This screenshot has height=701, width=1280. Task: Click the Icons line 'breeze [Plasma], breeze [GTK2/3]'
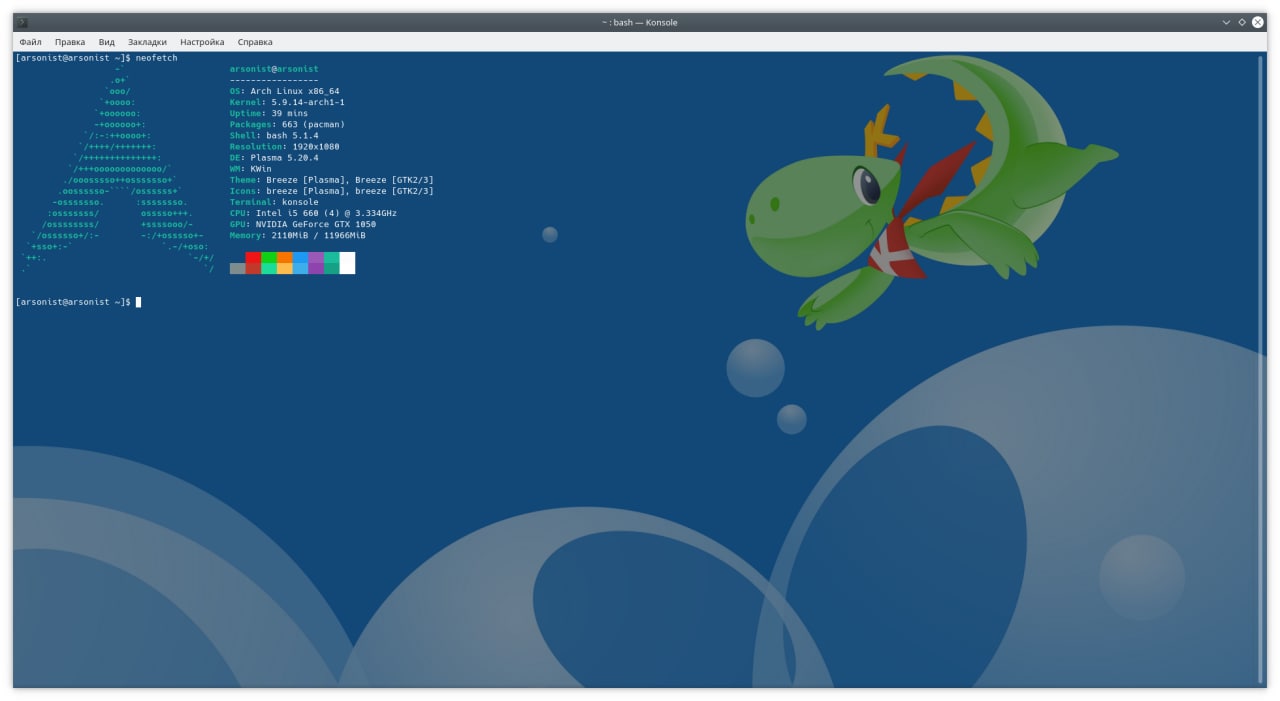[350, 190]
